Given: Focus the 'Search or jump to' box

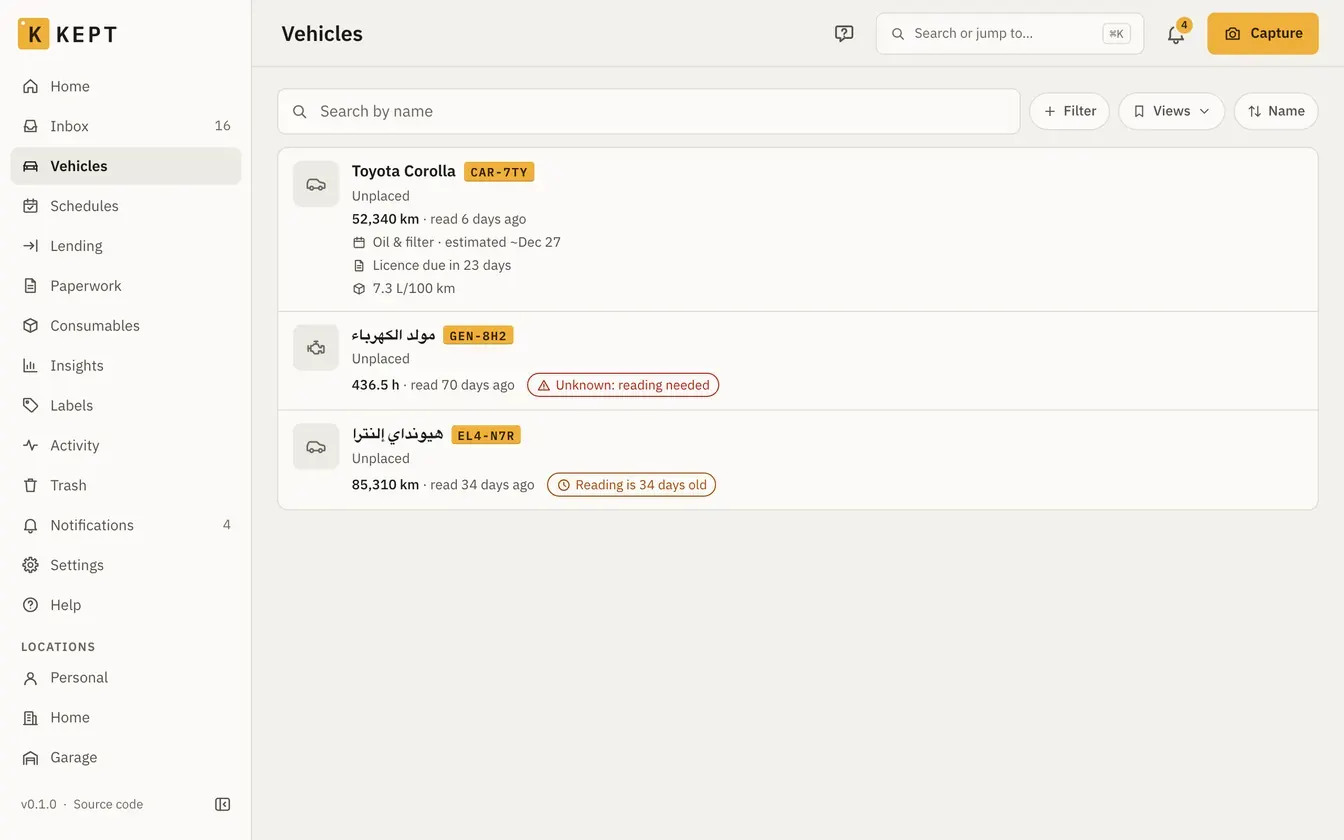Looking at the screenshot, I should pyautogui.click(x=1010, y=34).
